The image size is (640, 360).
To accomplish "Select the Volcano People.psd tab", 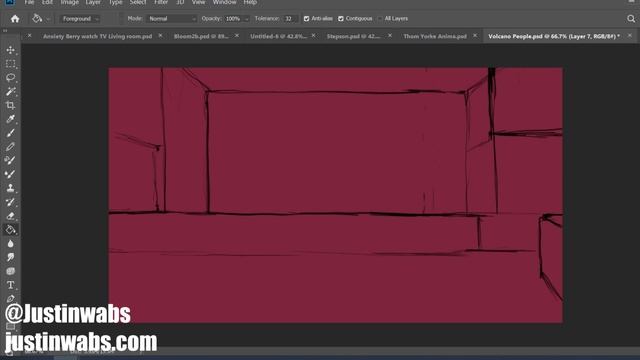I will click(x=554, y=36).
